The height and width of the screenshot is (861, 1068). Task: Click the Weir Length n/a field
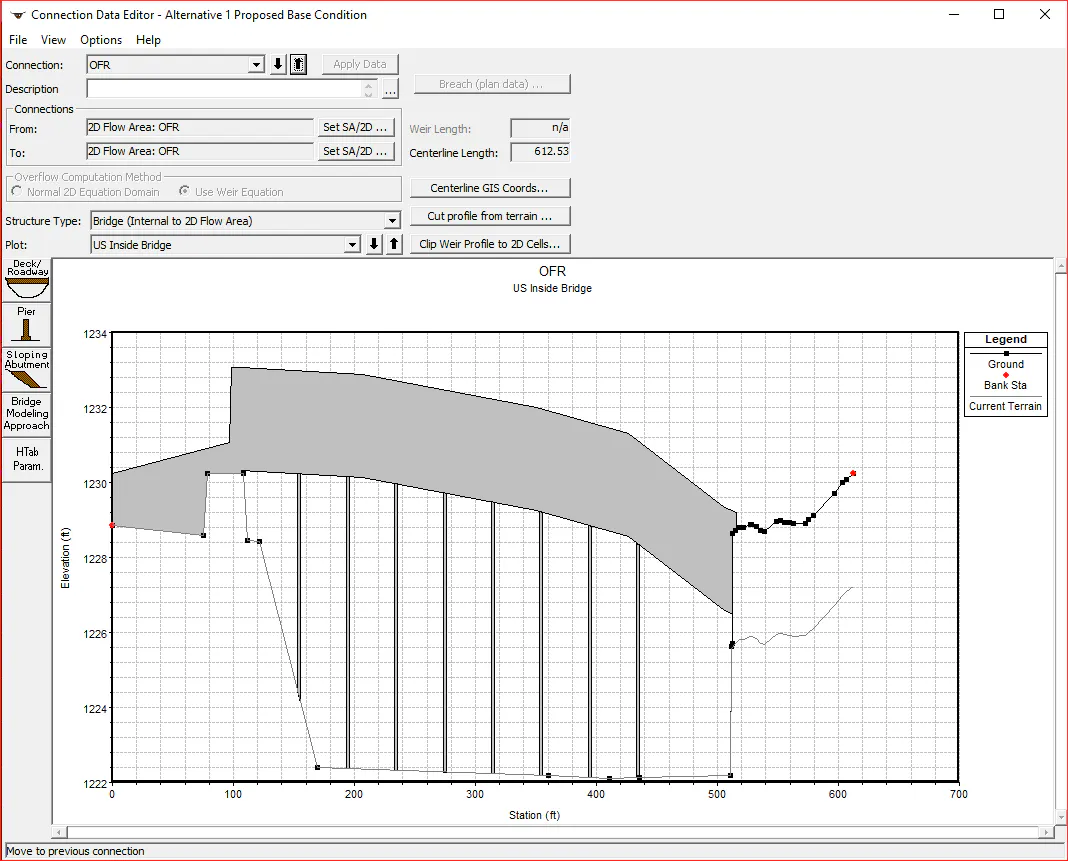[x=540, y=127]
